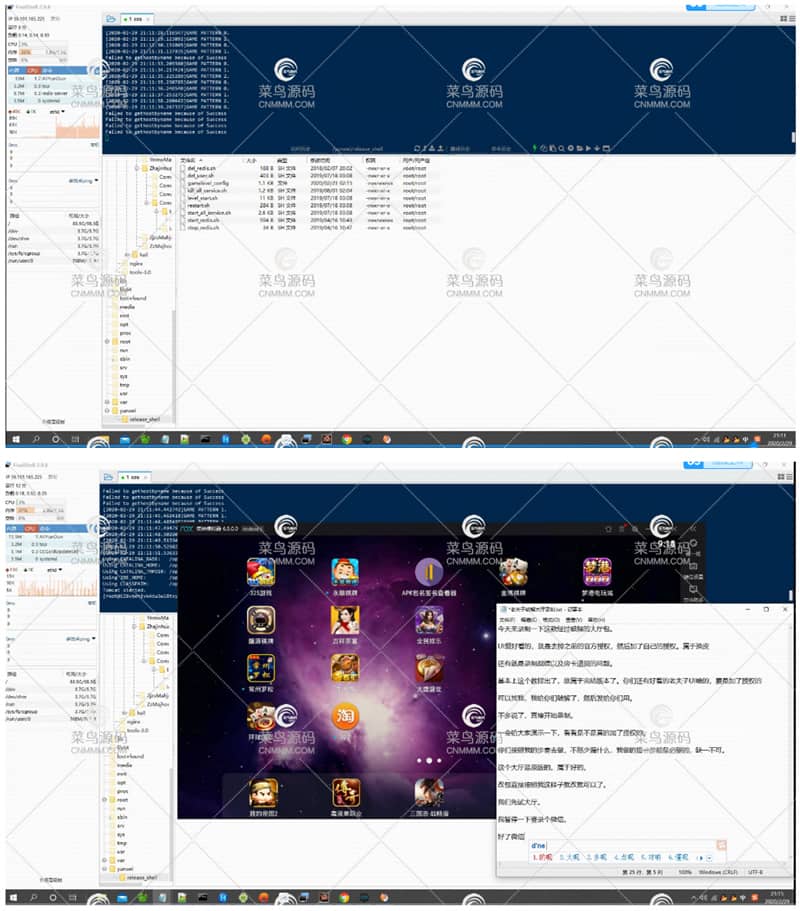Screen dimensions: 800x911
Task: Open the APK package signature viewer app
Action: [x=429, y=572]
